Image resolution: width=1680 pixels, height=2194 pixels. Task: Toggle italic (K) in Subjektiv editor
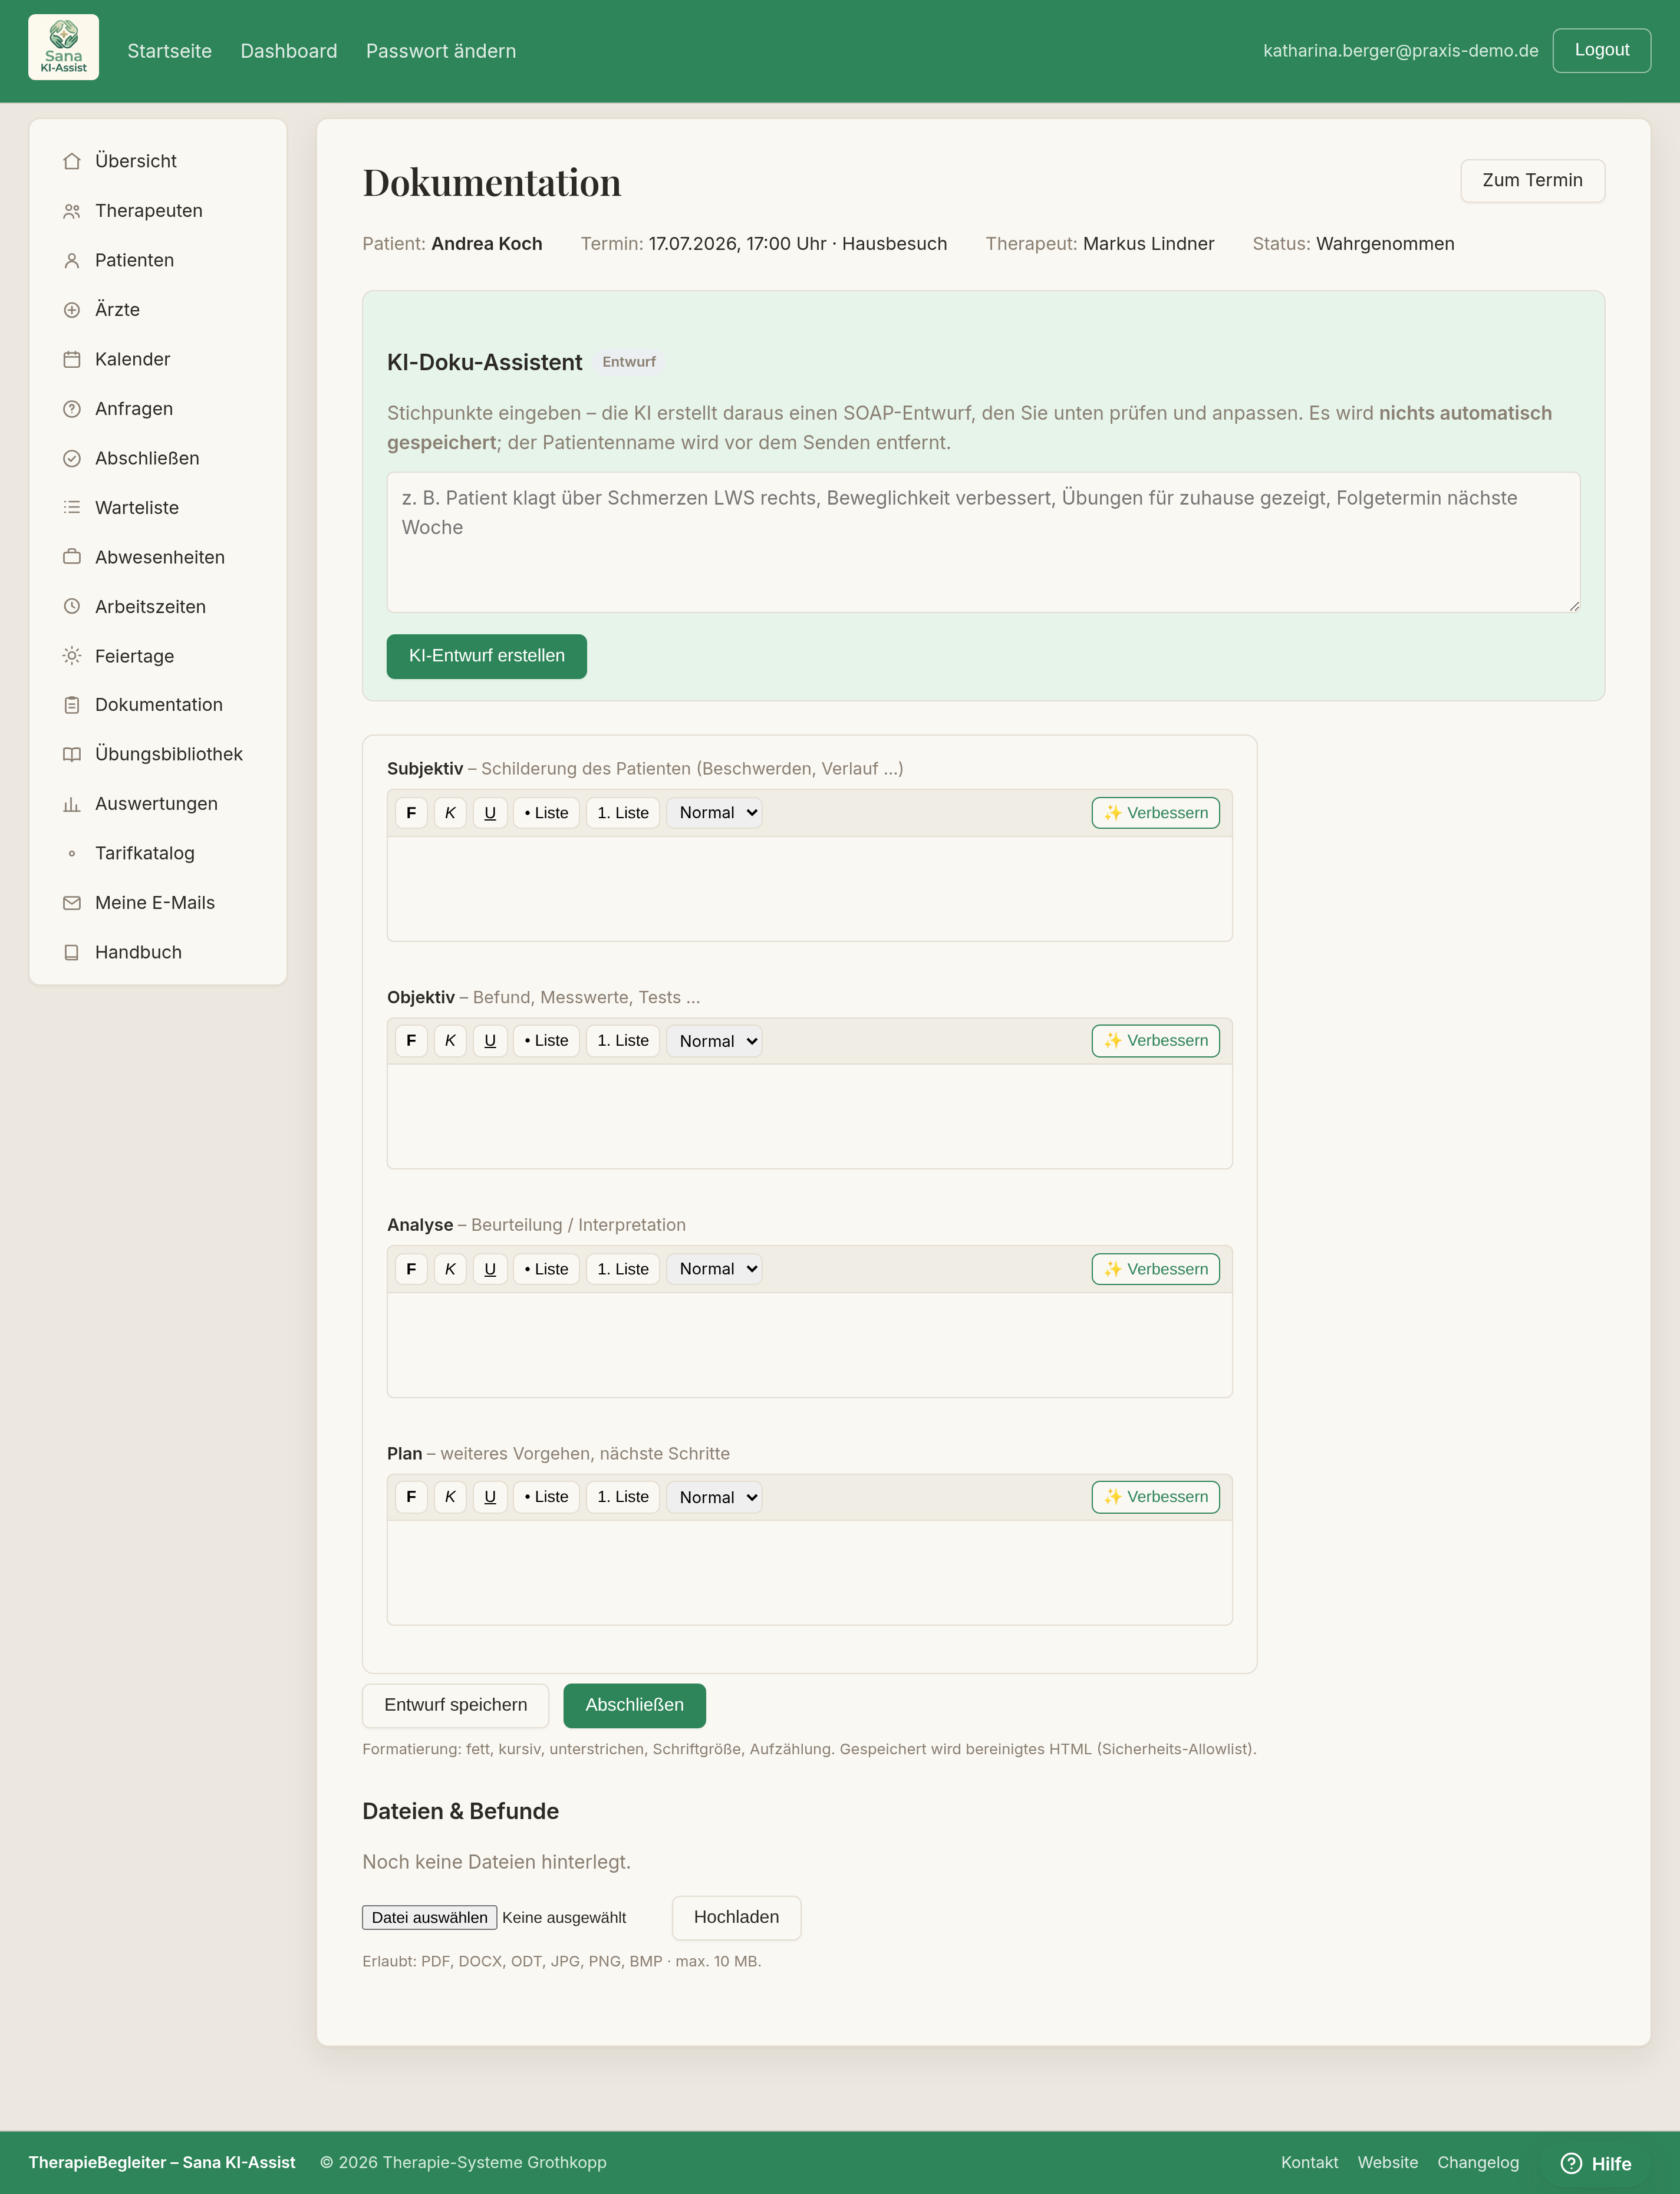coord(450,813)
